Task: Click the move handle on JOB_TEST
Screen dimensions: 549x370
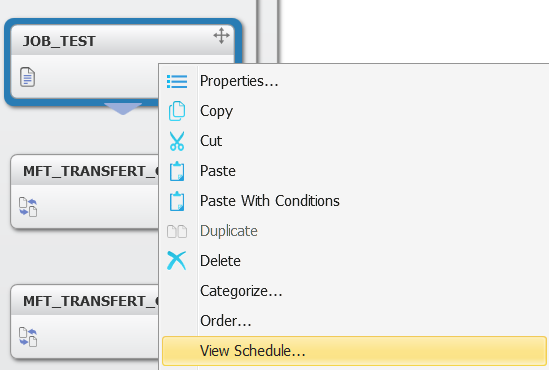Action: 222,36
